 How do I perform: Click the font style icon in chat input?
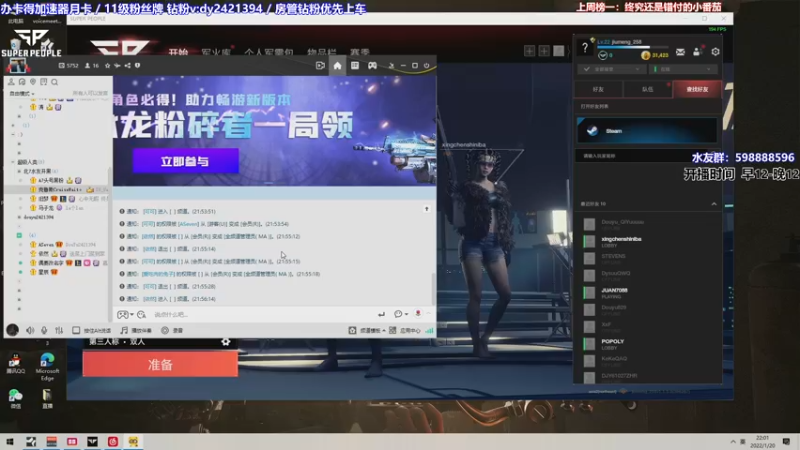[141, 314]
